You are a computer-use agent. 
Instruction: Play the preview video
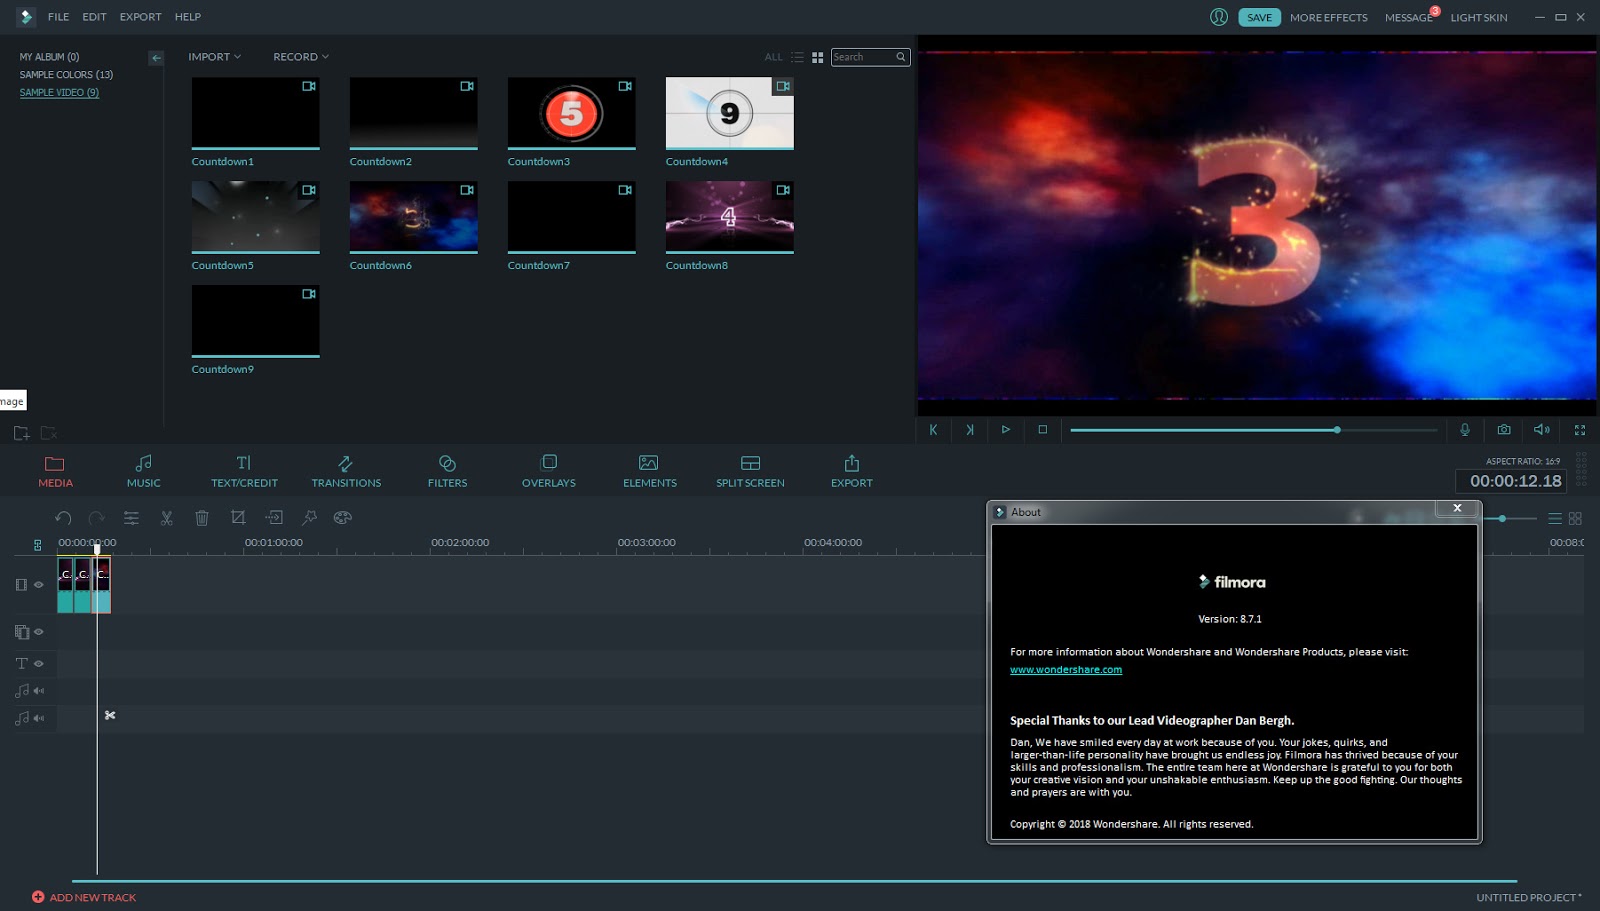click(1006, 430)
